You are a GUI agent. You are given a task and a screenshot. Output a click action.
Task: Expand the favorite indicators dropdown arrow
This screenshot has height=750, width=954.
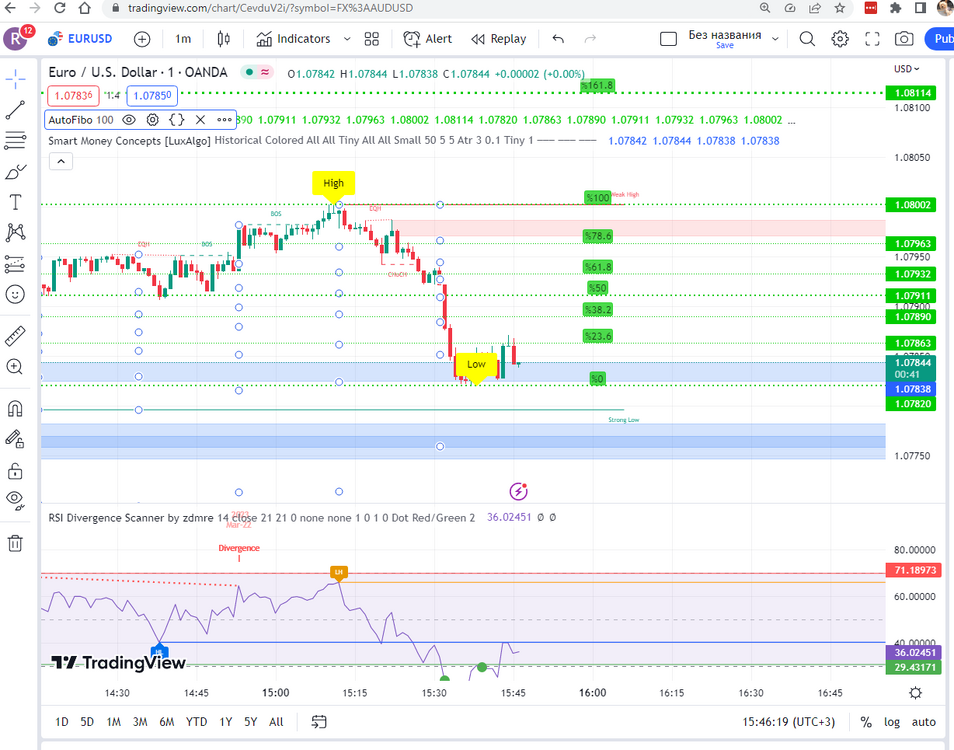pyautogui.click(x=347, y=39)
